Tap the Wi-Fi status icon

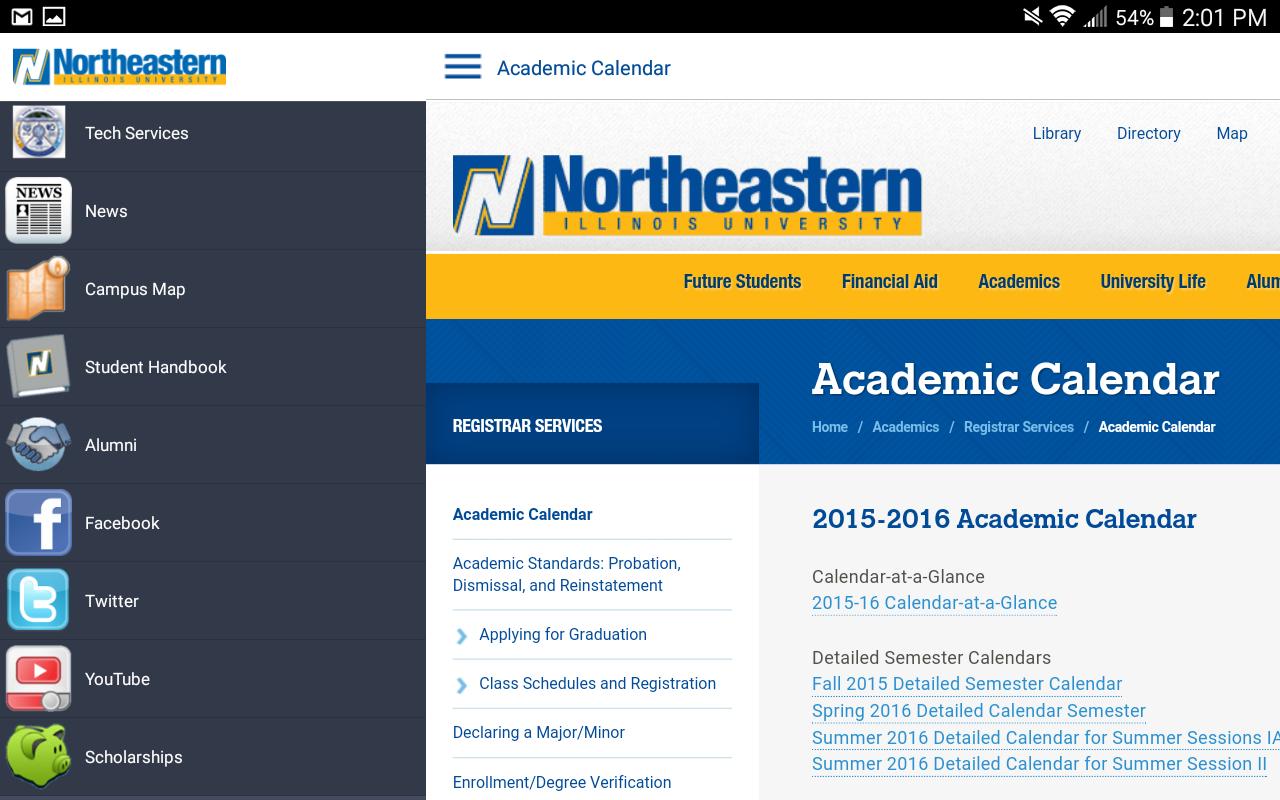click(1062, 16)
